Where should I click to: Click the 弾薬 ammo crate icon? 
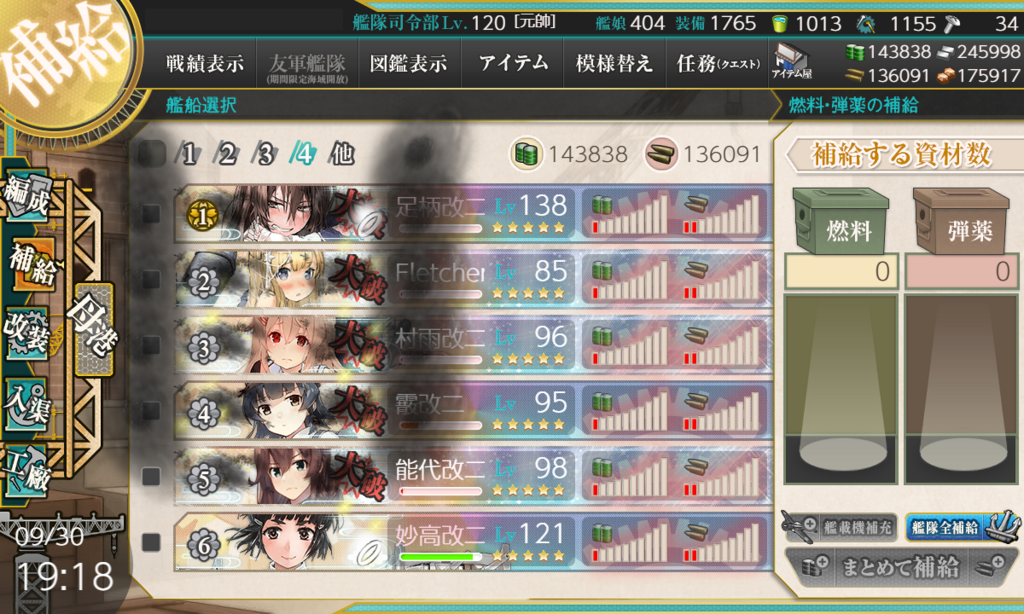(x=961, y=221)
